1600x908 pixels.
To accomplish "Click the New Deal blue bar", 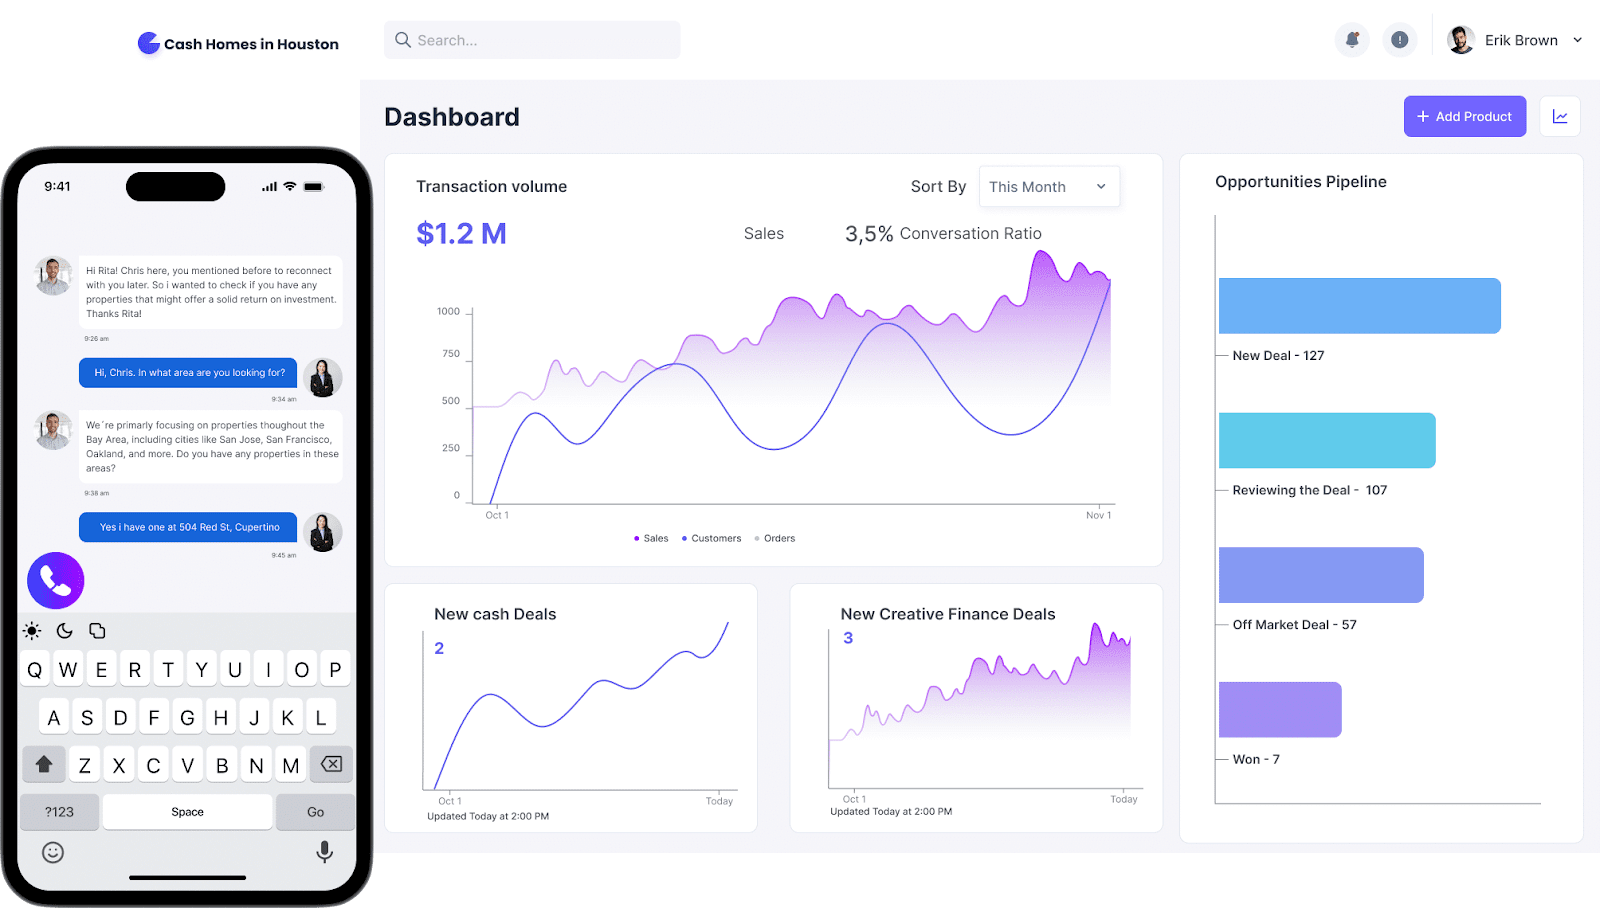I will click(1359, 306).
